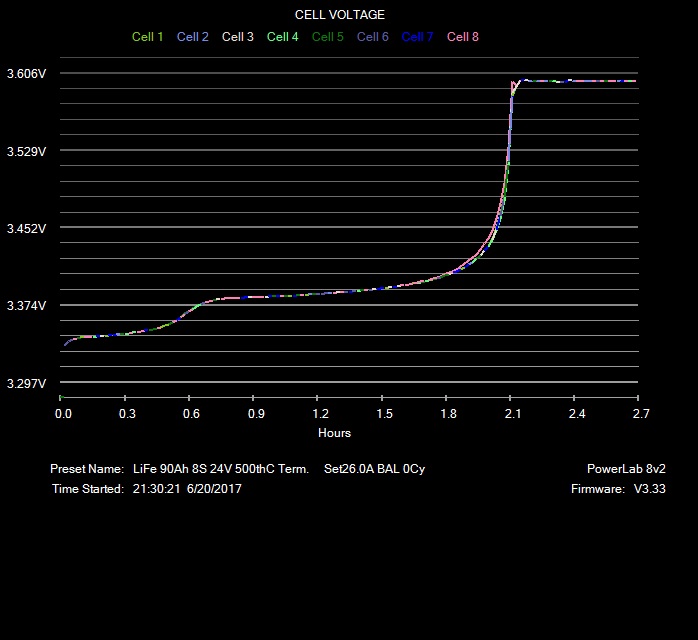Screen dimensions: 698x640
Task: Click the 2.1 hours x-axis tick label
Action: 513,413
